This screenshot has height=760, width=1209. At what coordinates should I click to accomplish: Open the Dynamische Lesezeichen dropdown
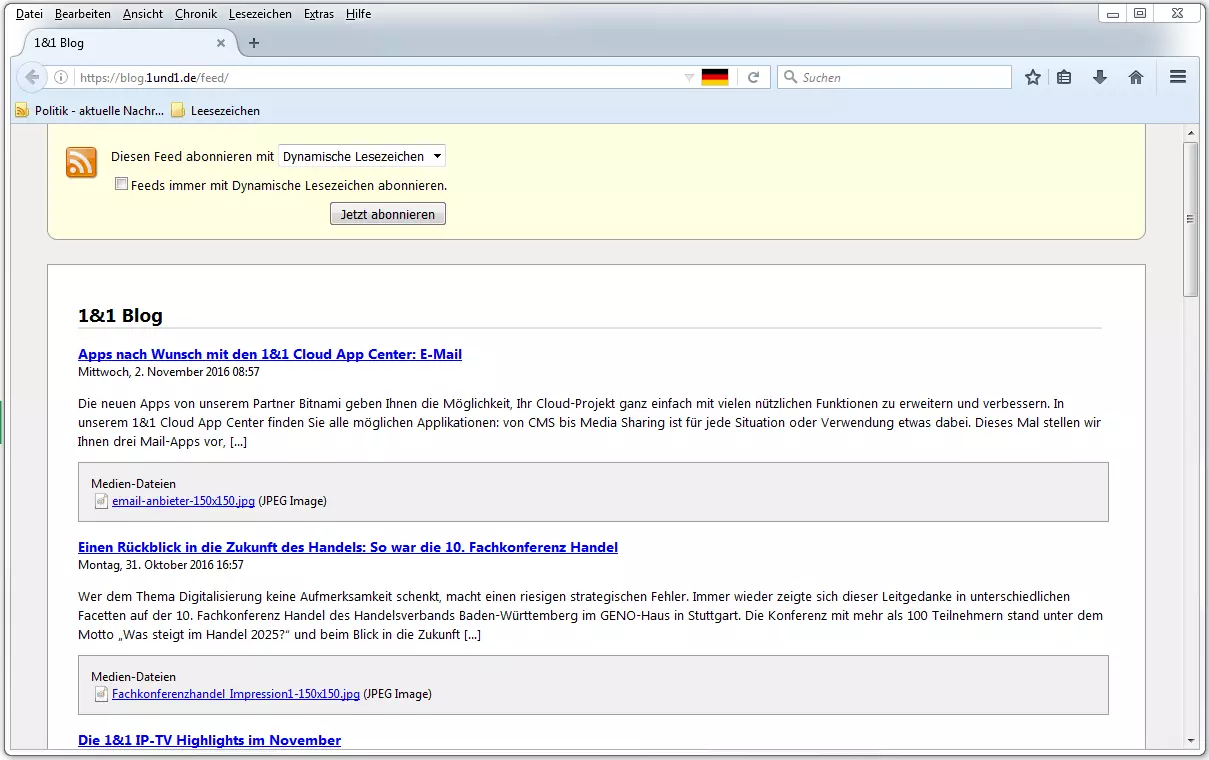(x=362, y=156)
